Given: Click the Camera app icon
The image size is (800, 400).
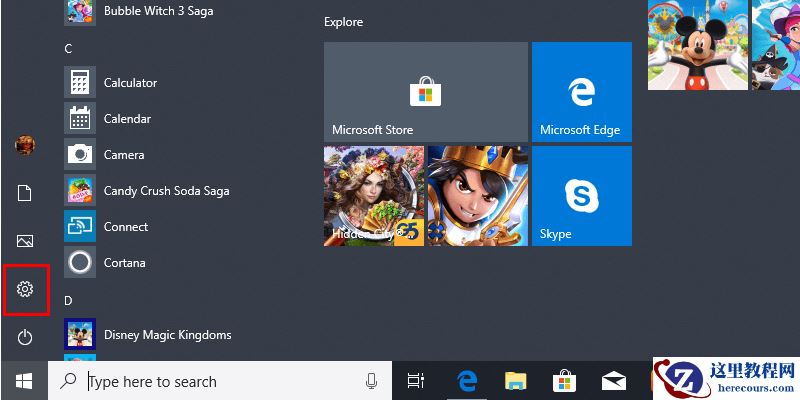Looking at the screenshot, I should pyautogui.click(x=80, y=154).
